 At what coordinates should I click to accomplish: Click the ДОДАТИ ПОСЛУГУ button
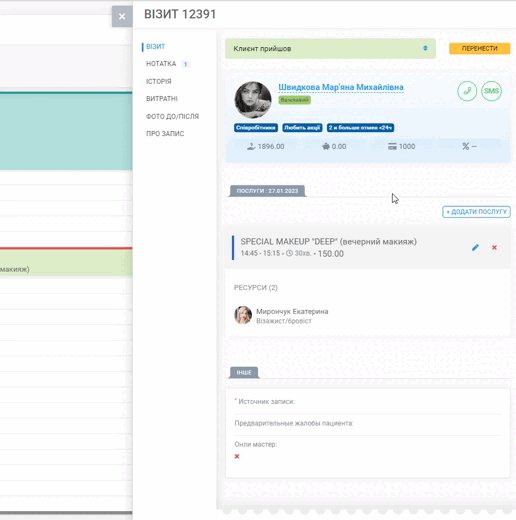click(x=476, y=212)
